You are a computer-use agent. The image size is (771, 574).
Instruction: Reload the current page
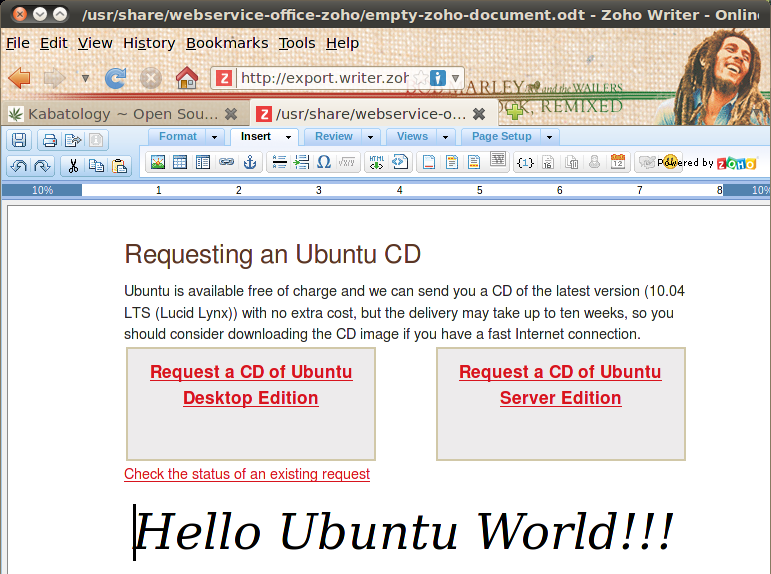pyautogui.click(x=116, y=78)
